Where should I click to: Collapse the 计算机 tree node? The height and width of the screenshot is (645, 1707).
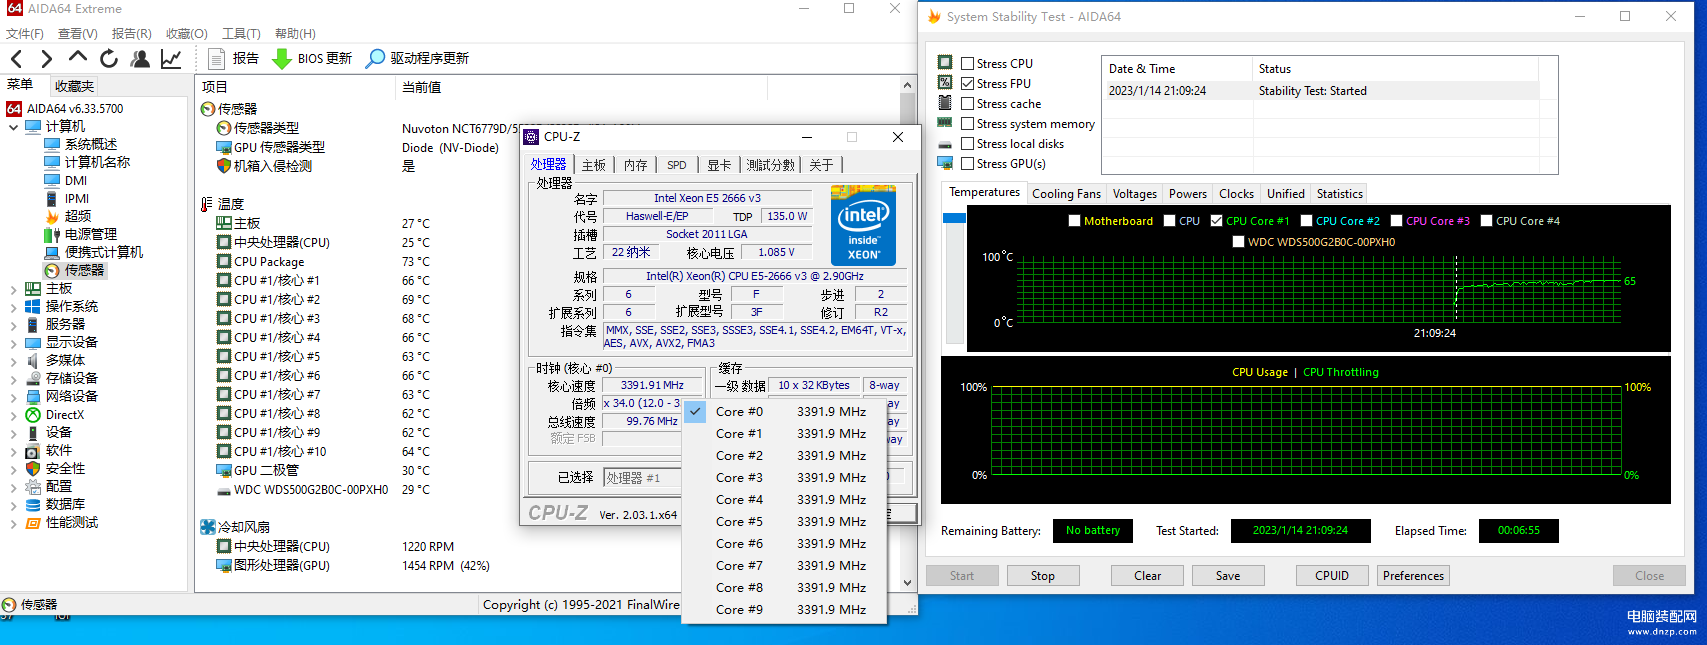pos(13,127)
